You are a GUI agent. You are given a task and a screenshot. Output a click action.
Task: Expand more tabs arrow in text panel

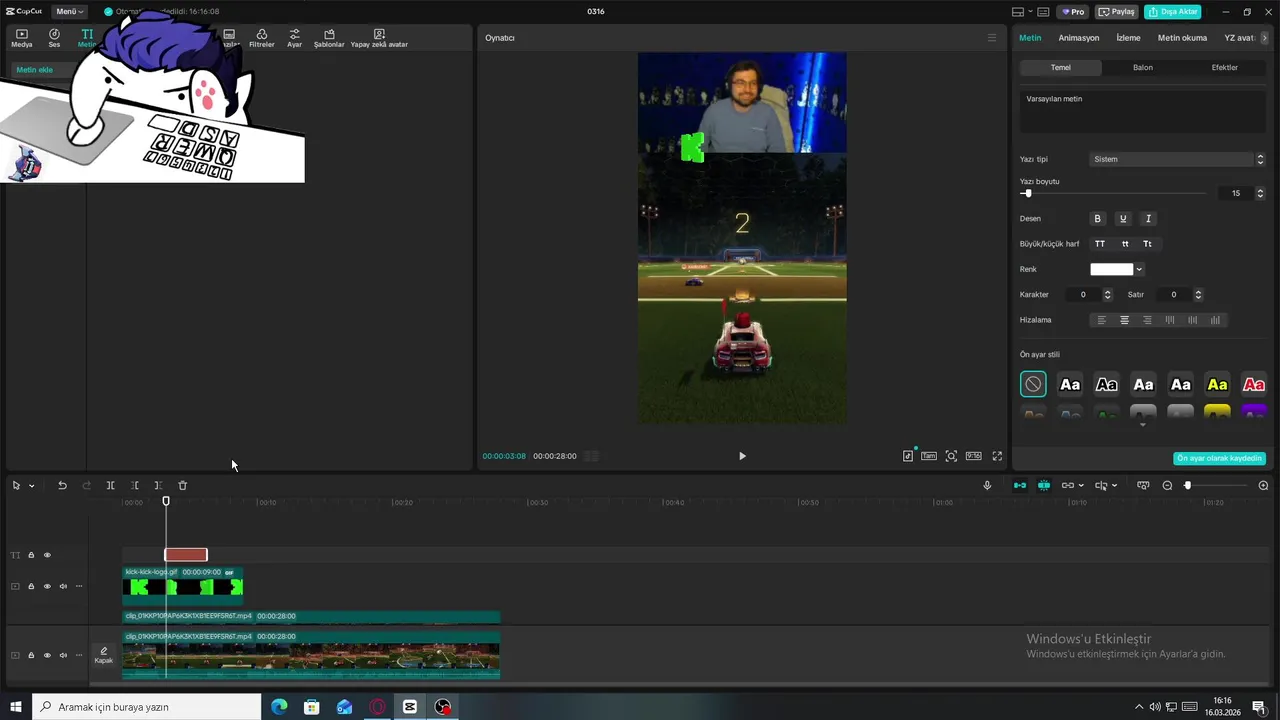pyautogui.click(x=1264, y=38)
